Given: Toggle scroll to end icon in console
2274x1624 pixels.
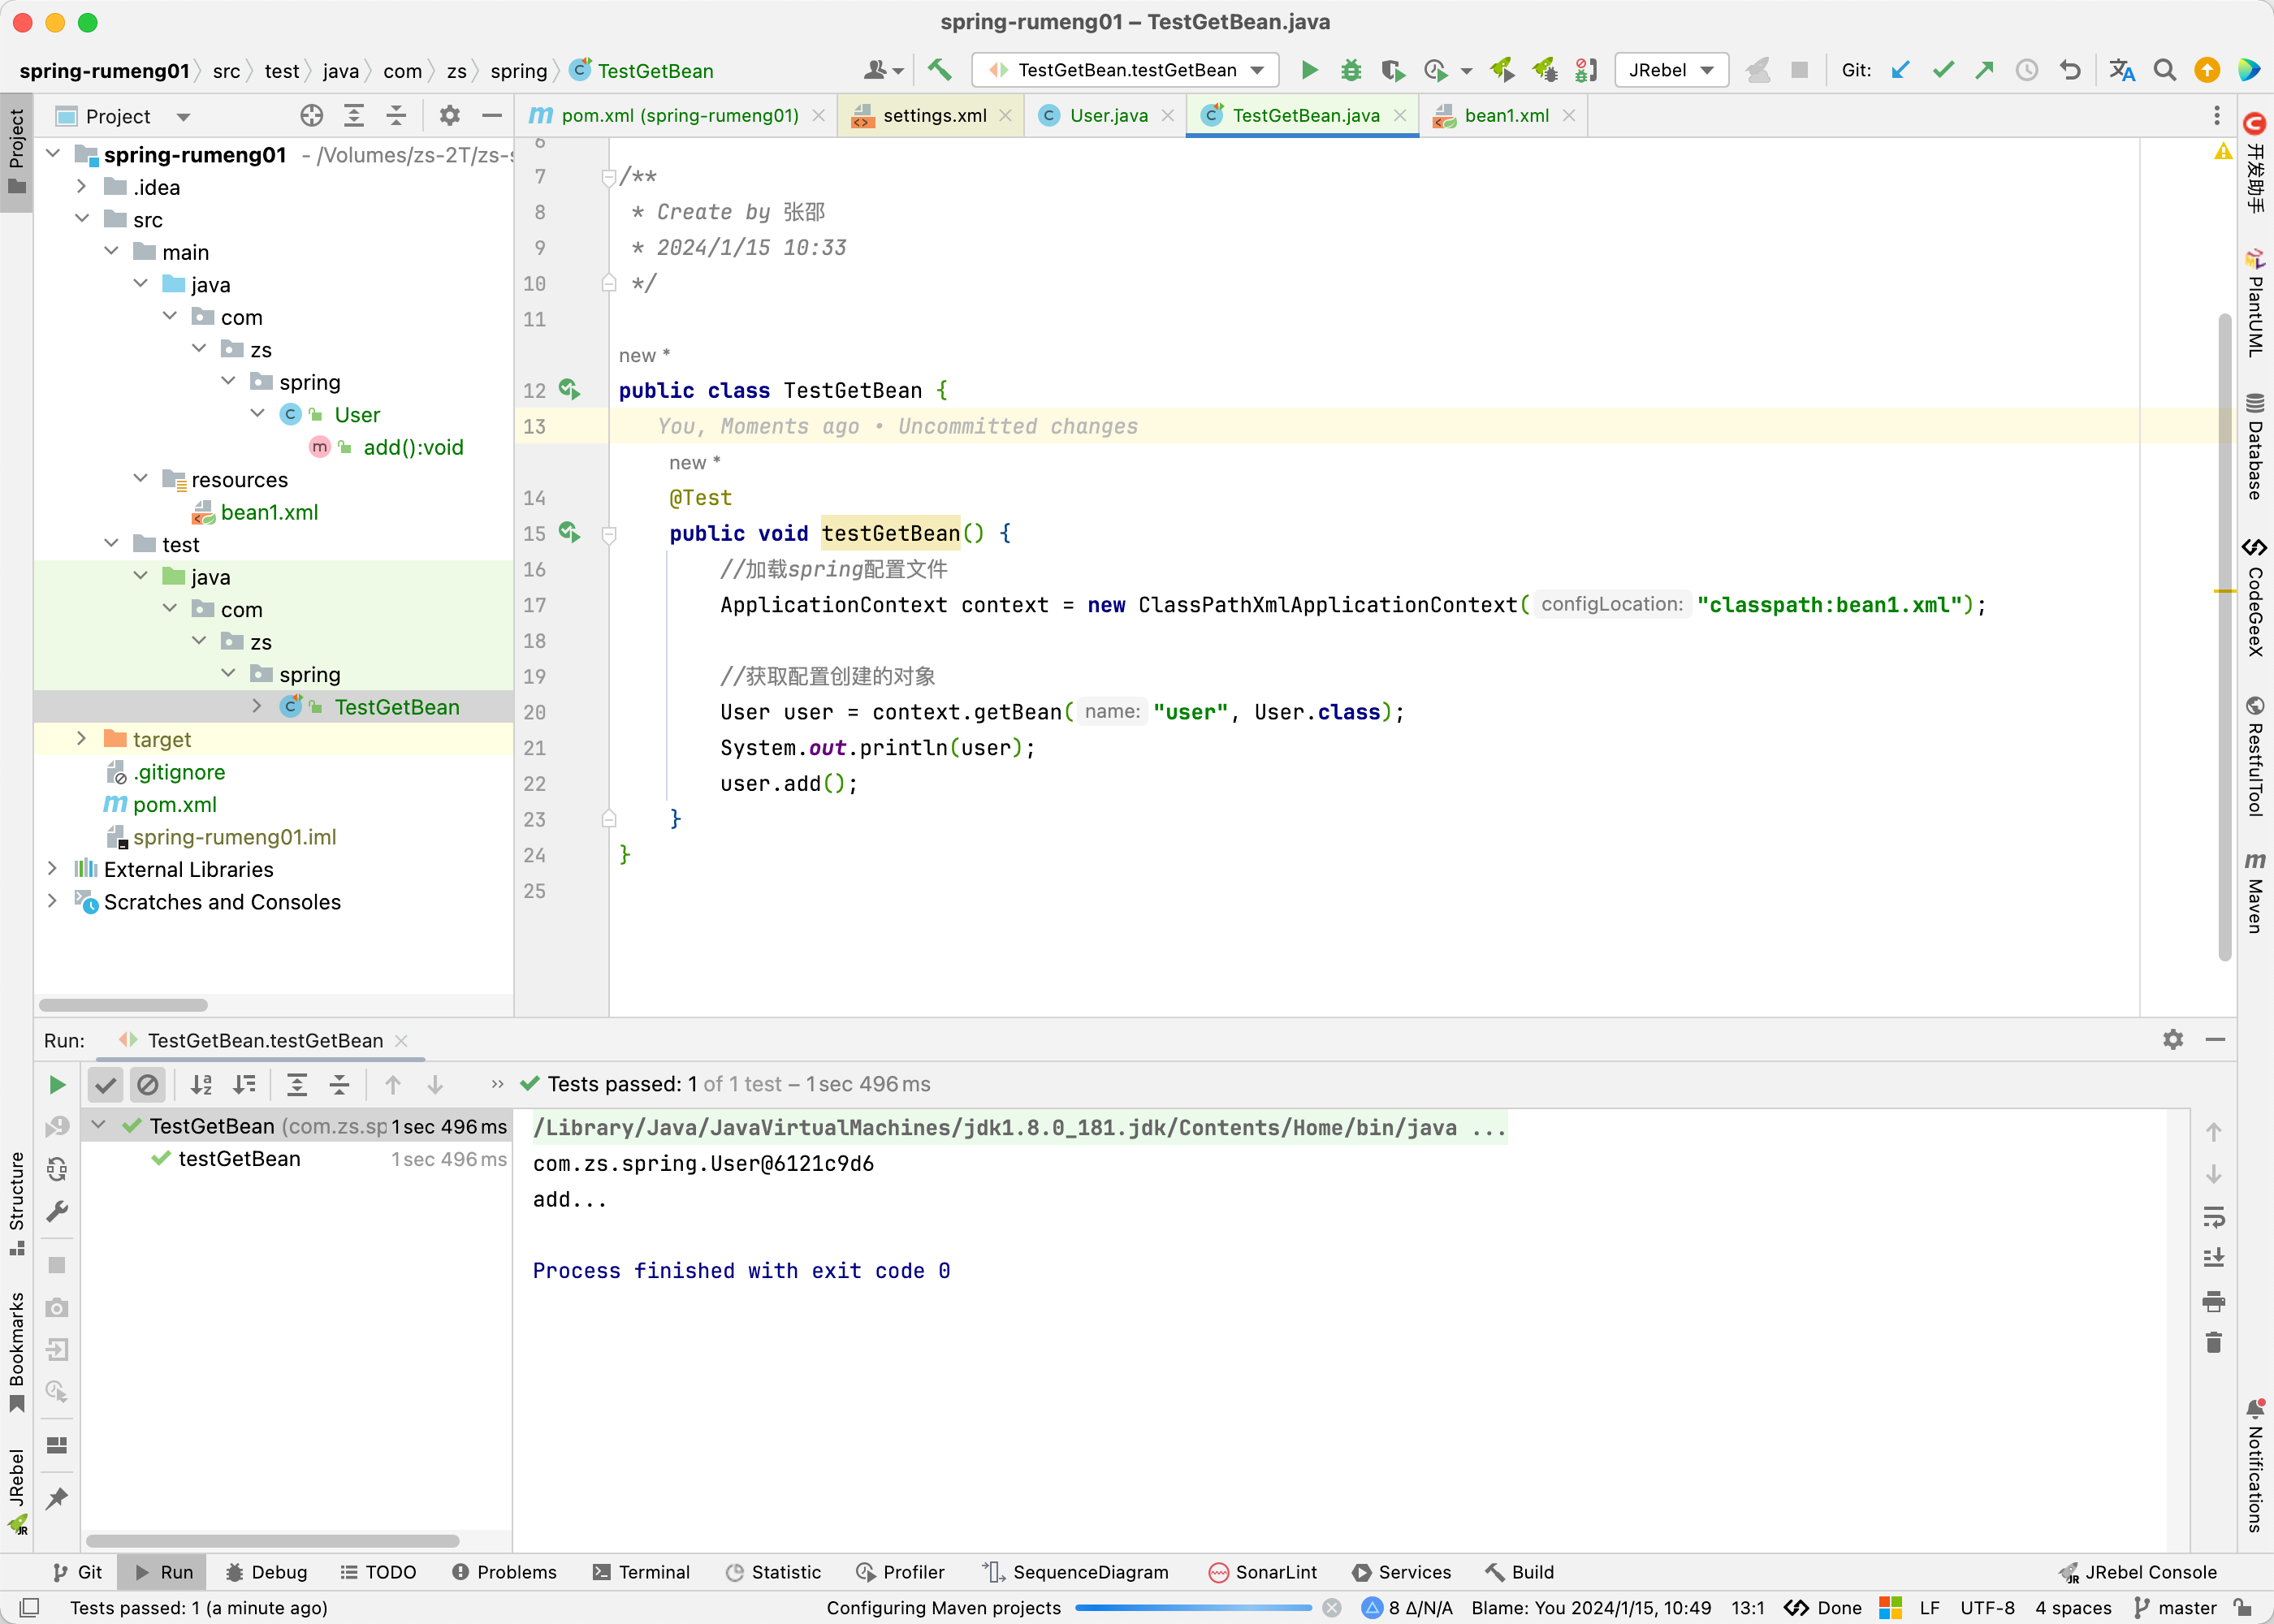Looking at the screenshot, I should (x=2214, y=1259).
